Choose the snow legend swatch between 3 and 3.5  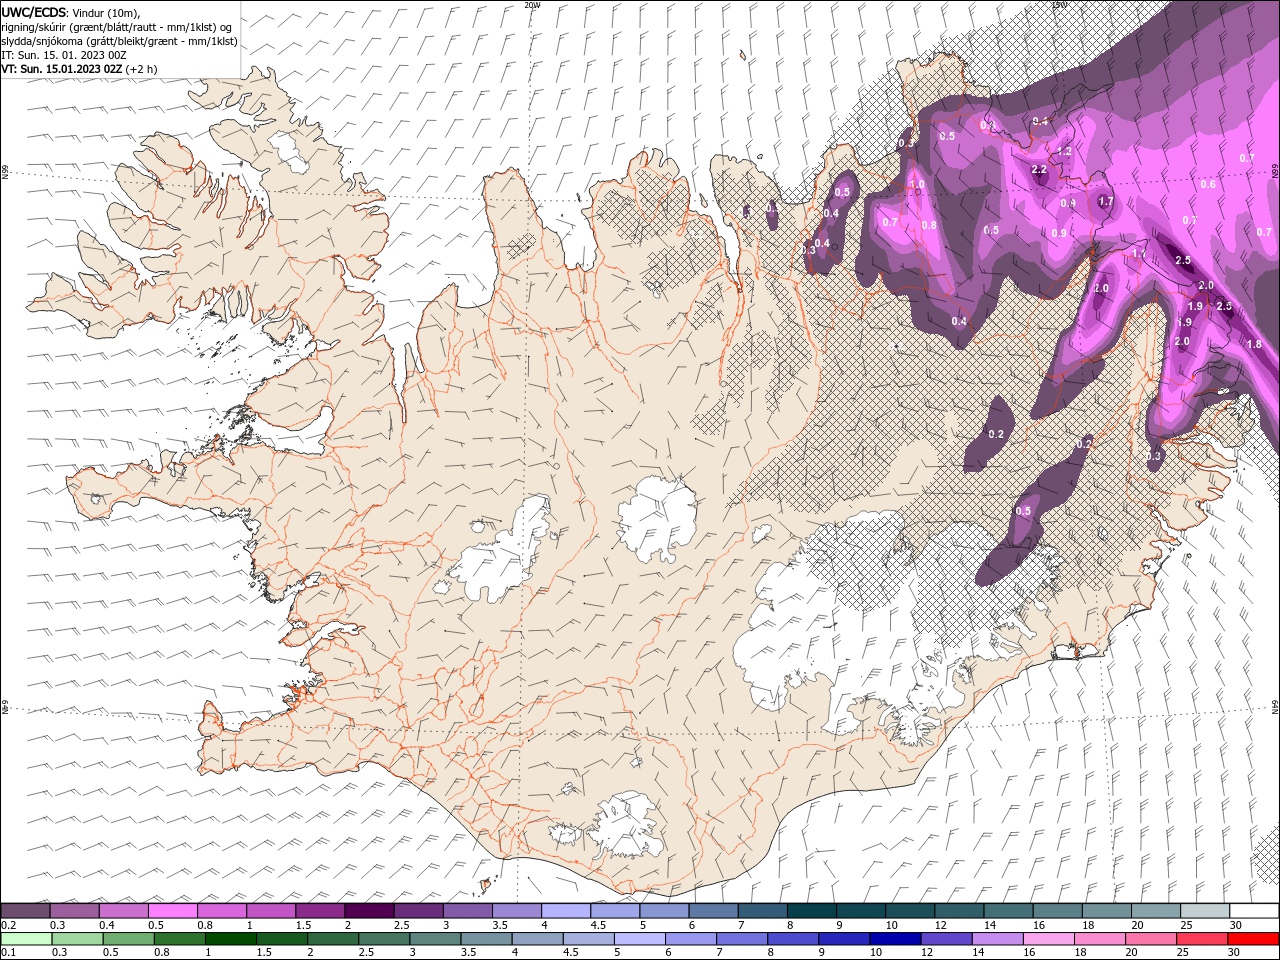click(x=467, y=911)
